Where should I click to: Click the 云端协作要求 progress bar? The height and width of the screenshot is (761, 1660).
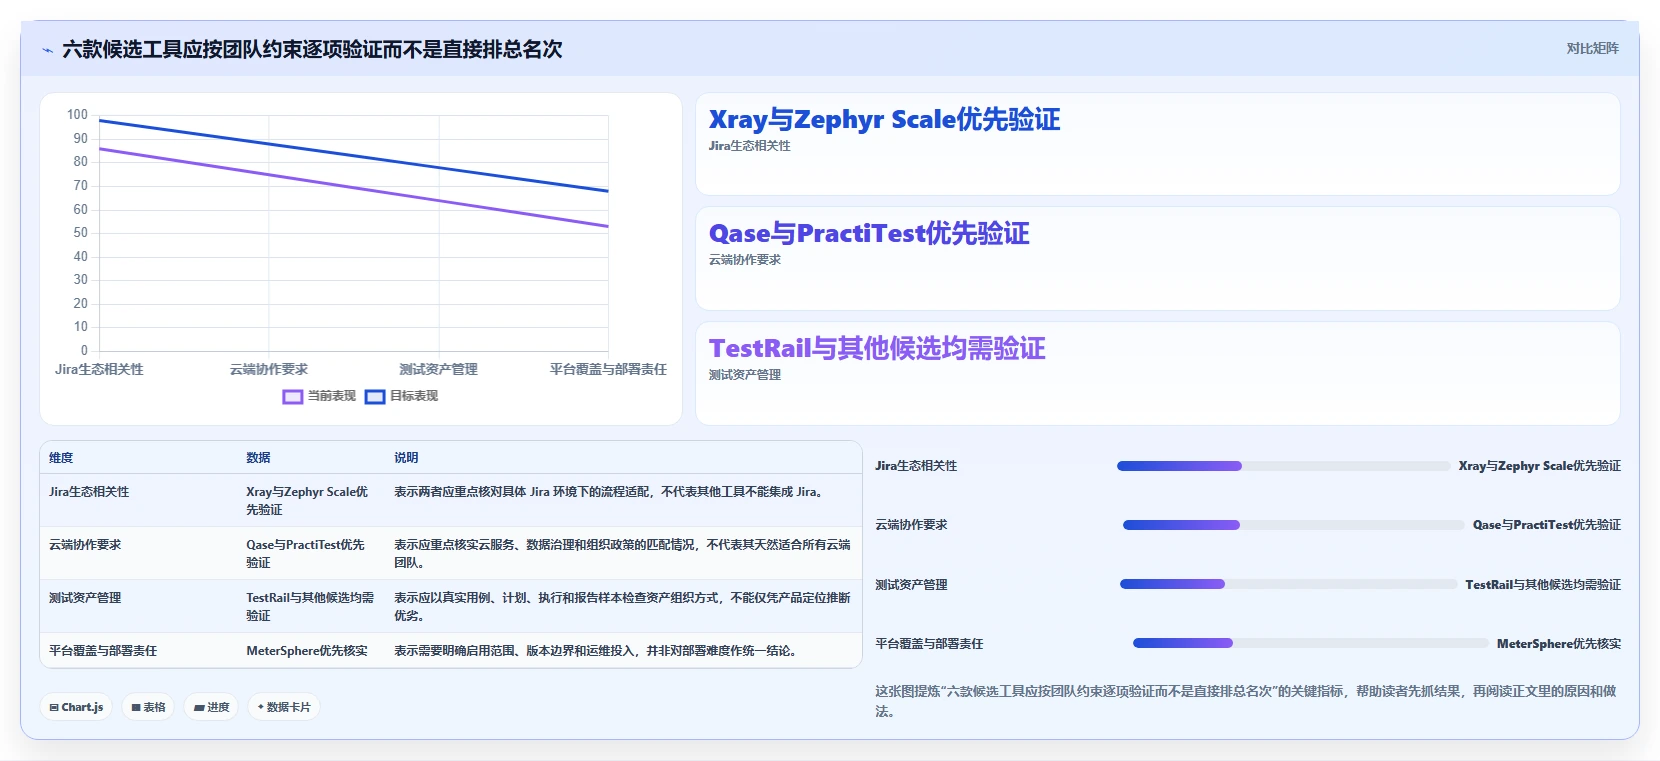click(1293, 525)
